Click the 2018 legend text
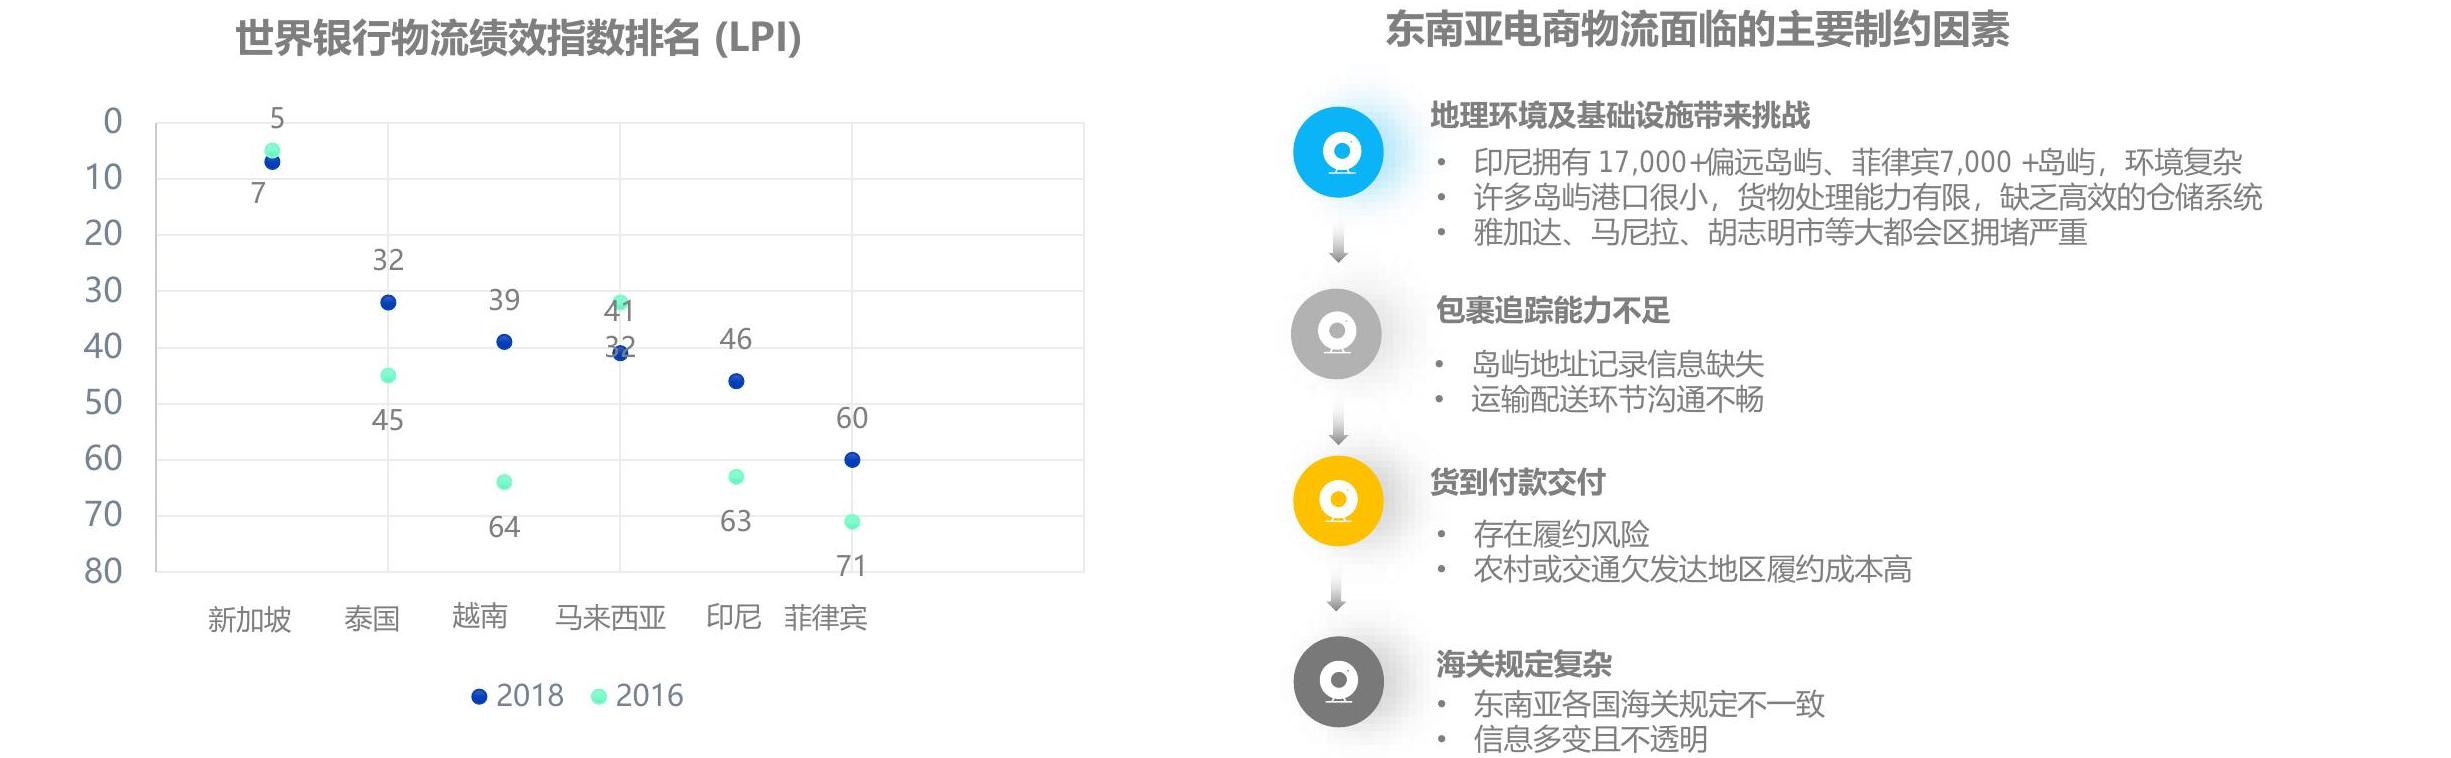The image size is (2451, 758). tap(530, 696)
